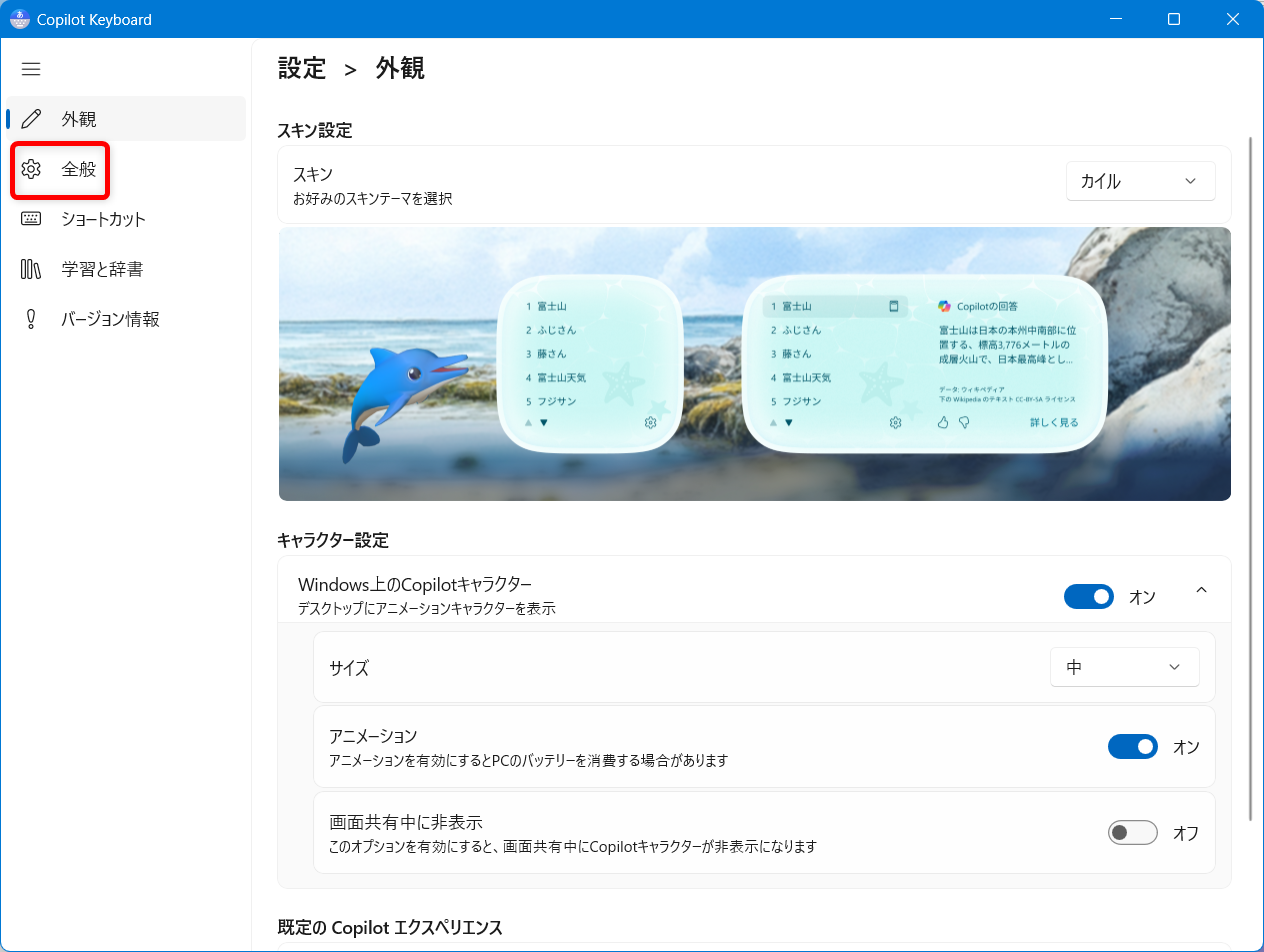Click お好みのスキンテーマを選択 description text
This screenshot has width=1264, height=952.
tap(372, 199)
